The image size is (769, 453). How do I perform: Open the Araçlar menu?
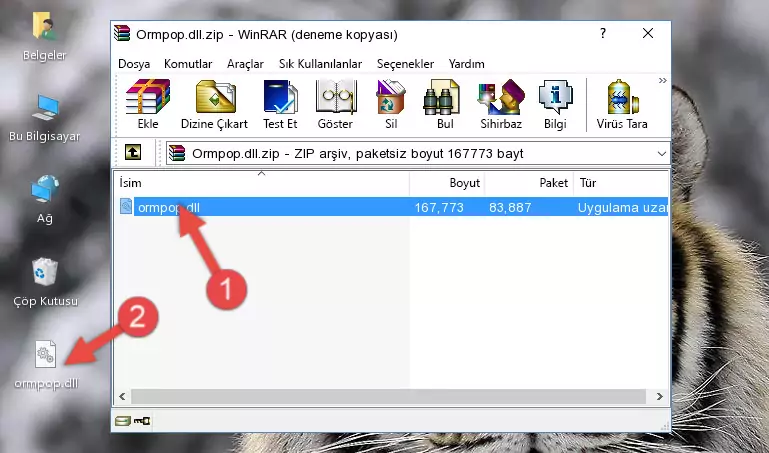click(x=245, y=64)
